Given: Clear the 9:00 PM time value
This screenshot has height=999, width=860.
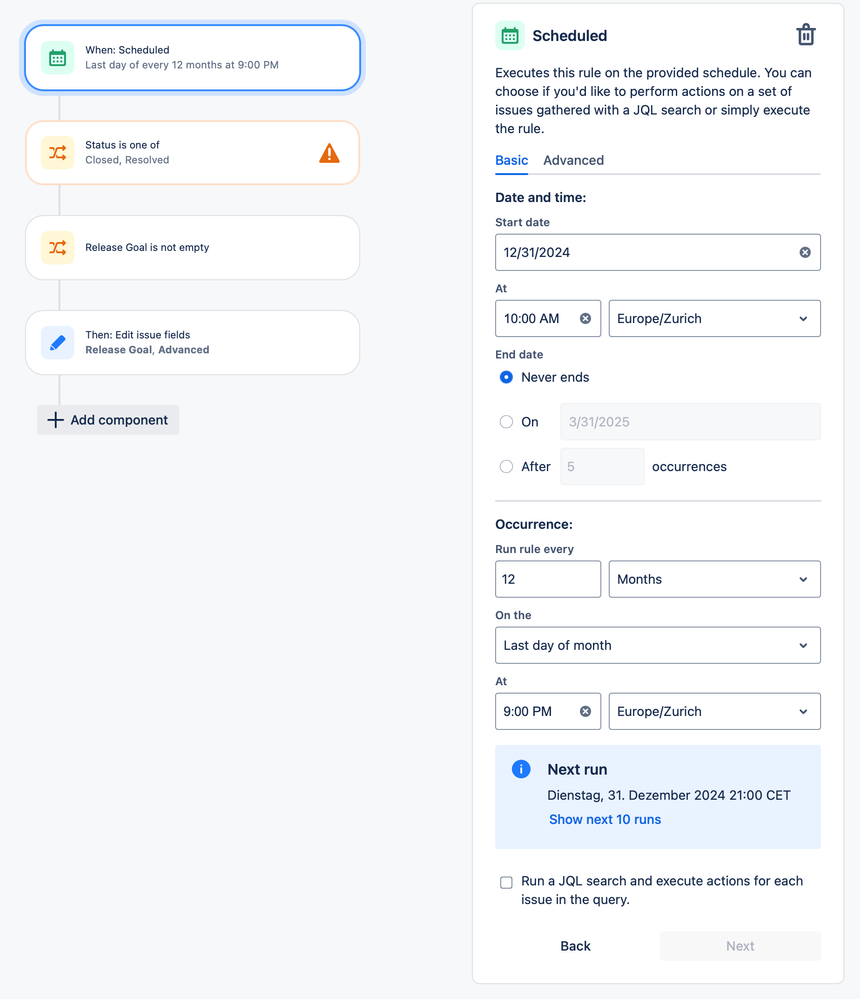Looking at the screenshot, I should 585,712.
